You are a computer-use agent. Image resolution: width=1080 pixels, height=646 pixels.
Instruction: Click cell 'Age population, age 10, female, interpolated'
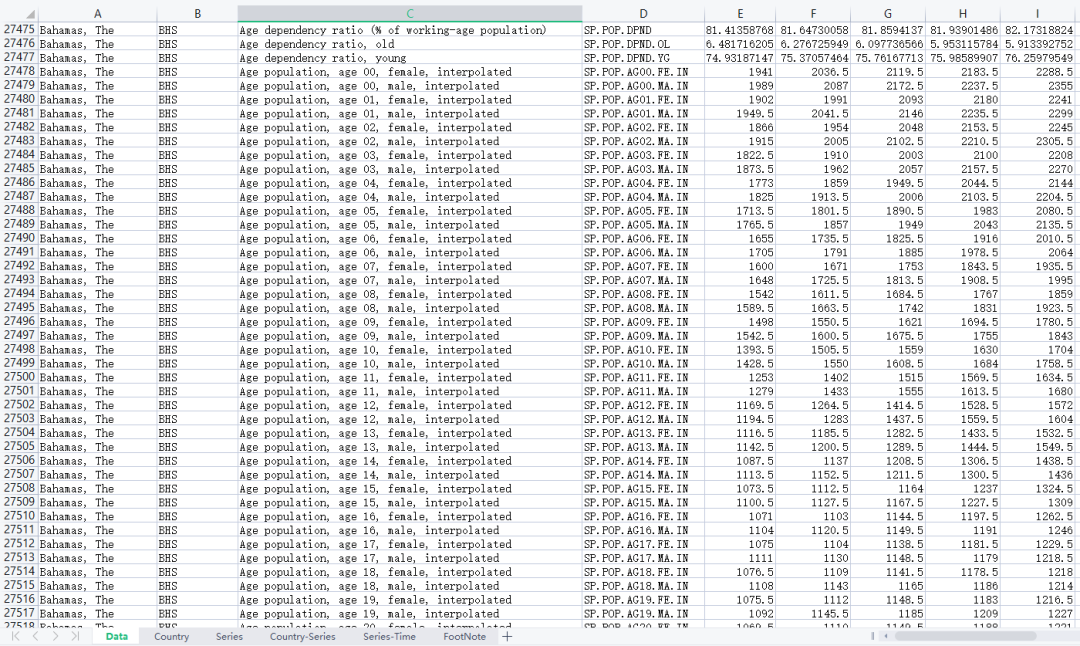410,349
